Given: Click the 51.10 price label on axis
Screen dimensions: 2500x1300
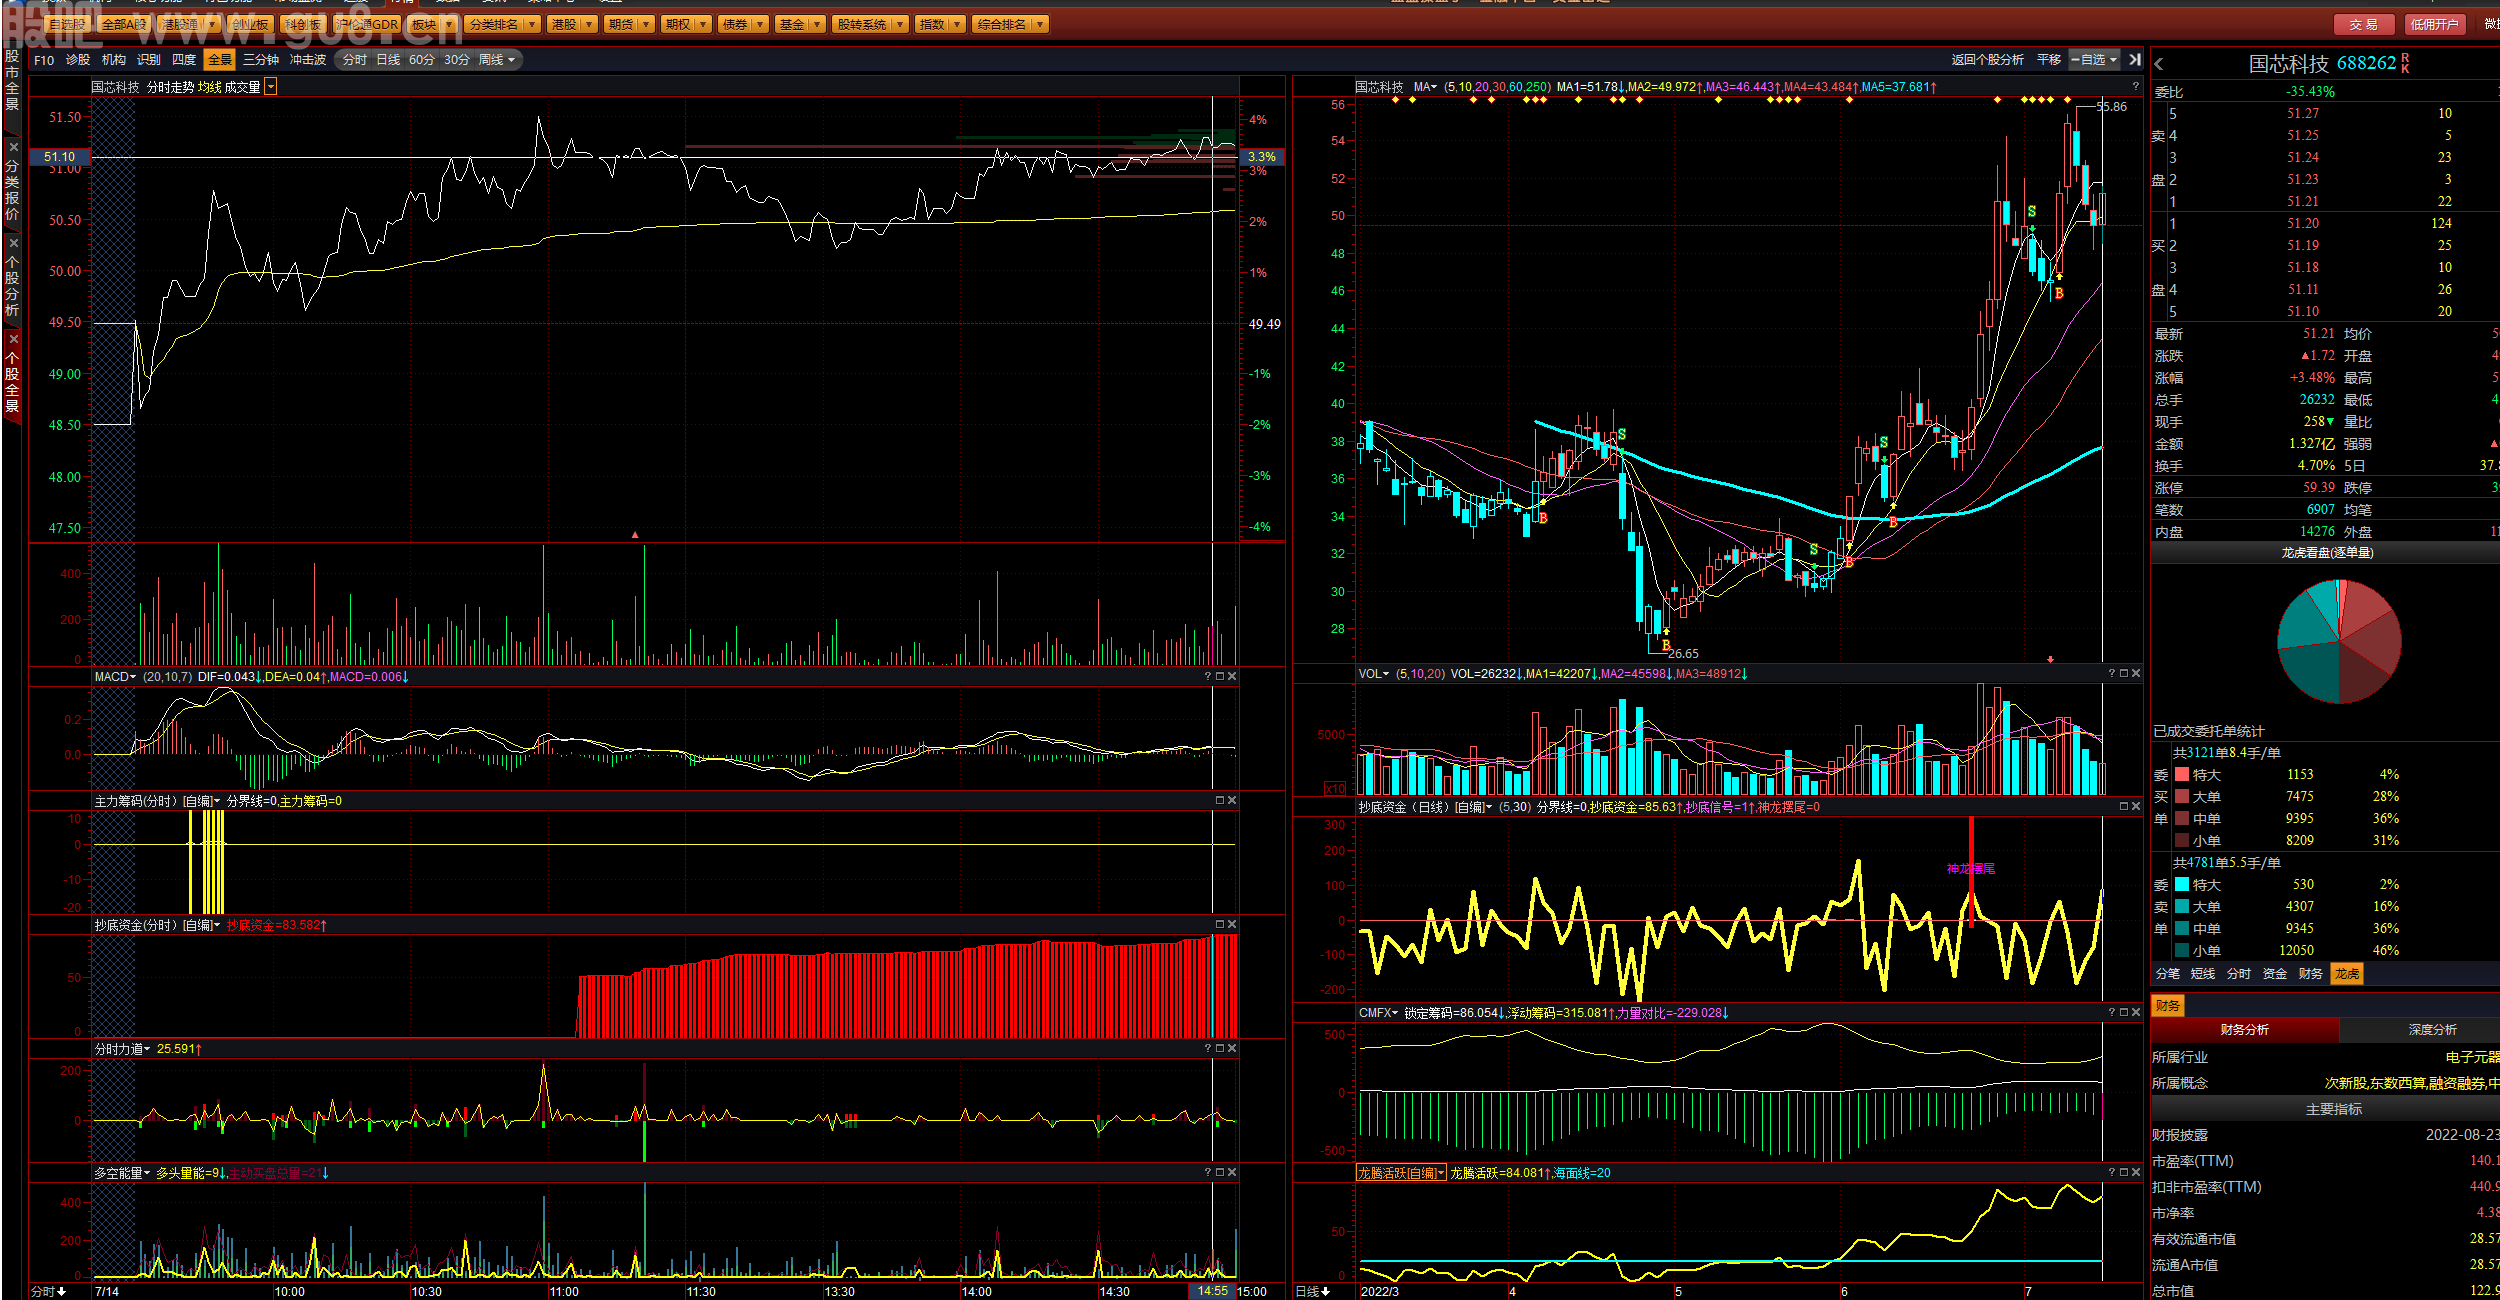Looking at the screenshot, I should coord(60,157).
